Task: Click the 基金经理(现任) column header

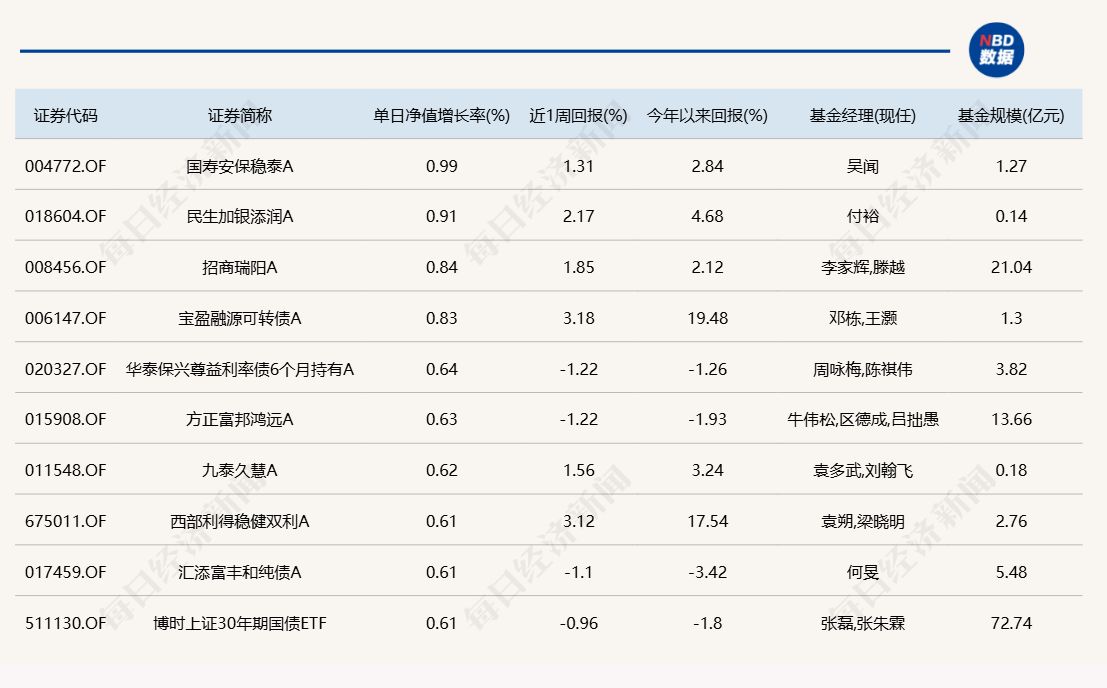Action: coord(862,115)
